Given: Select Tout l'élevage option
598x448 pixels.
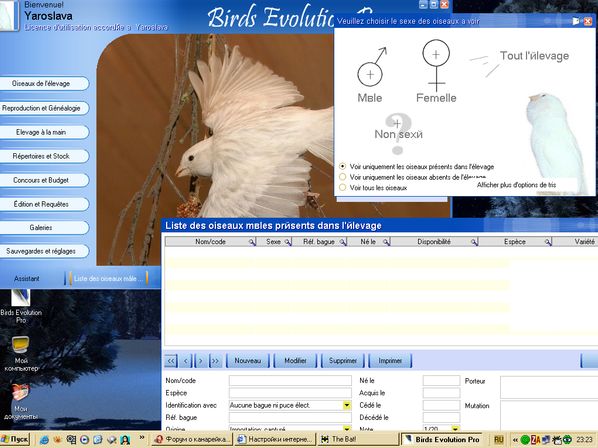Looking at the screenshot, I should (534, 56).
